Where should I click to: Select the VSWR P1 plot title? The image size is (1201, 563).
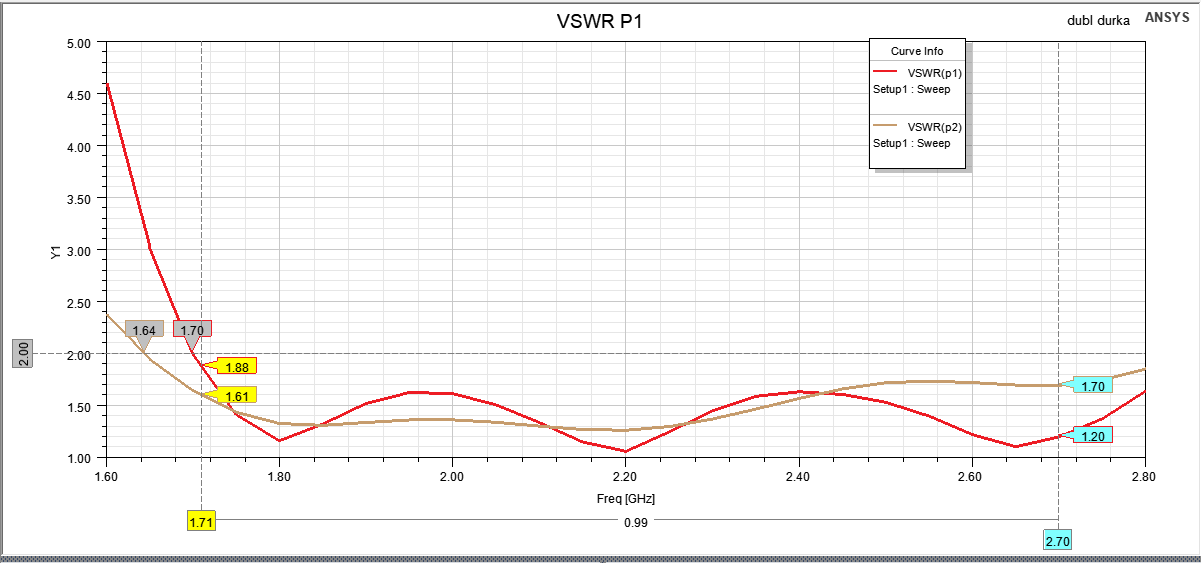599,21
